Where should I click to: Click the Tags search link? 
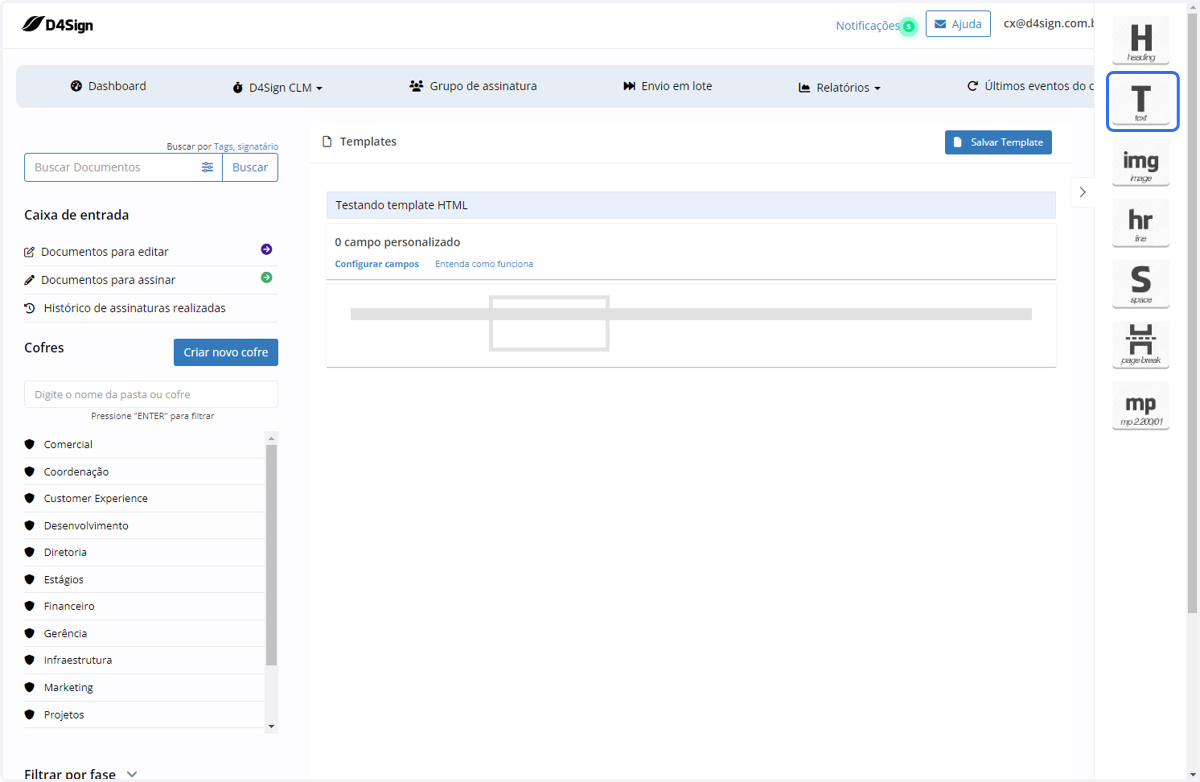click(x=223, y=146)
